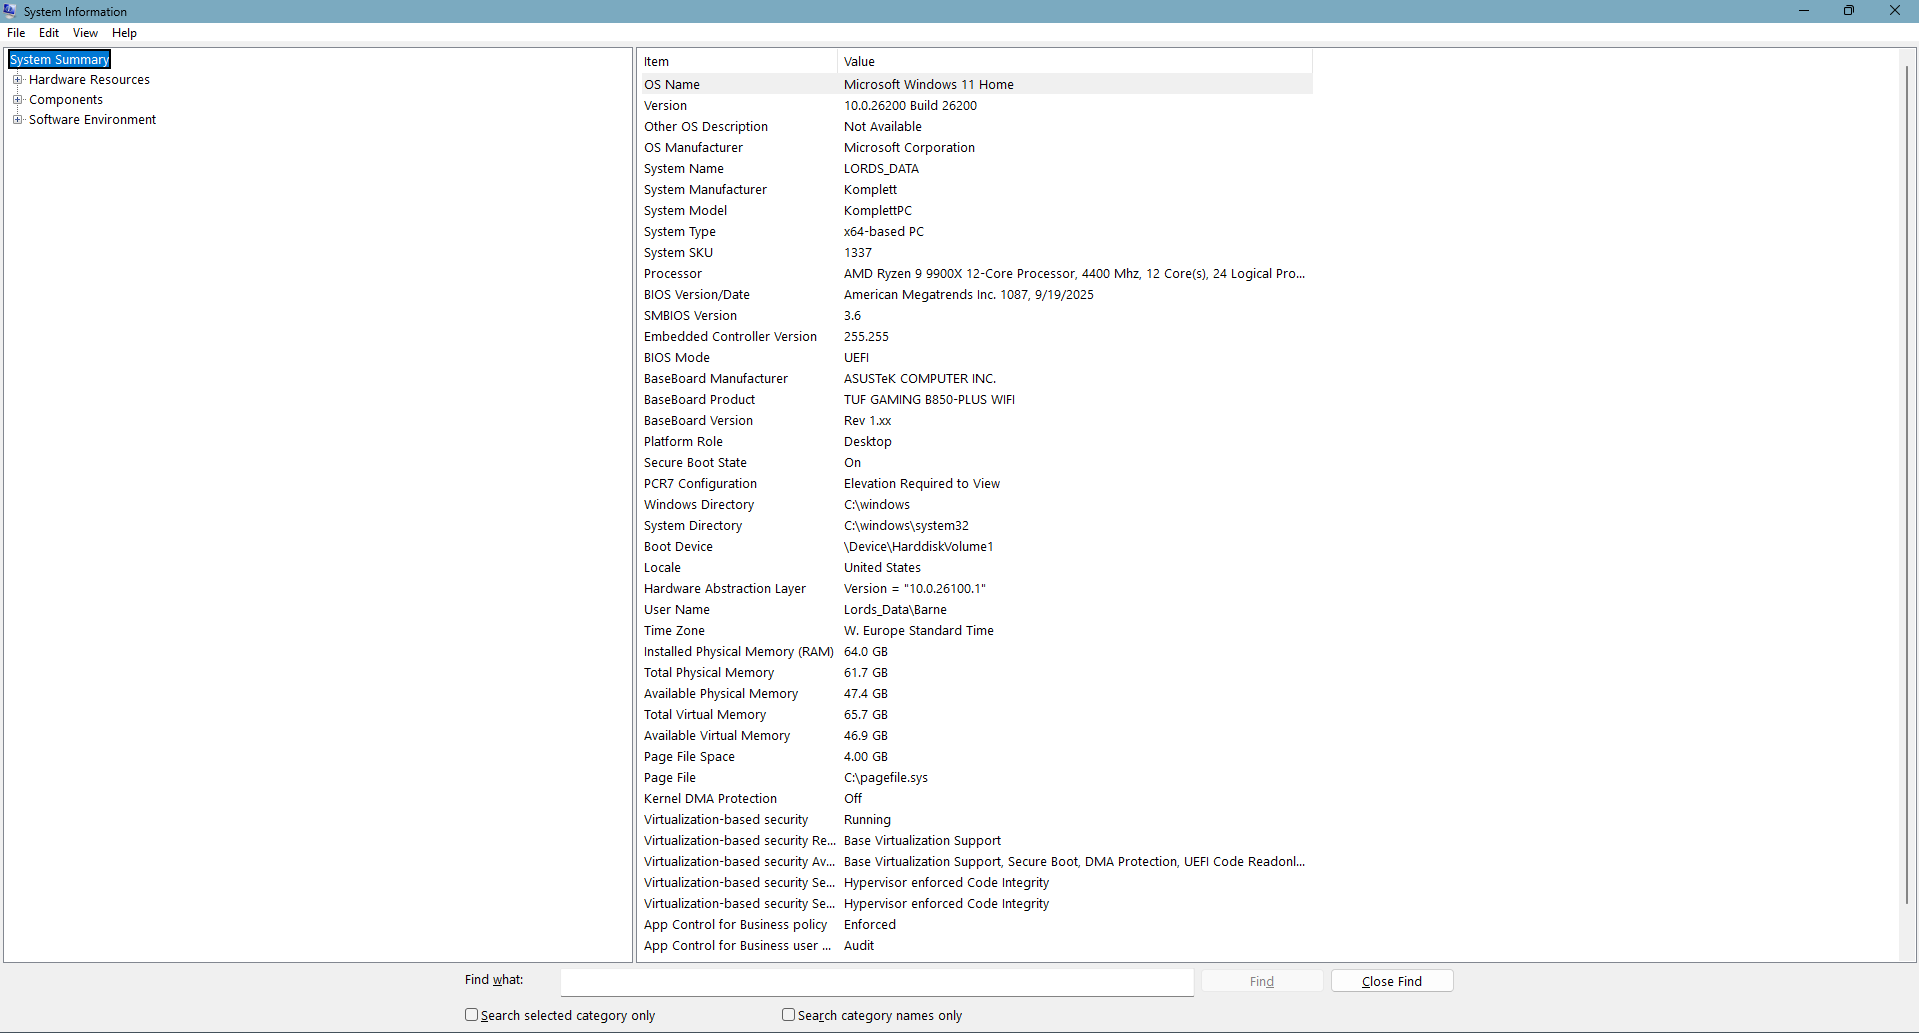1919x1033 pixels.
Task: Enable Search selected category only checkbox
Action: click(x=471, y=1015)
